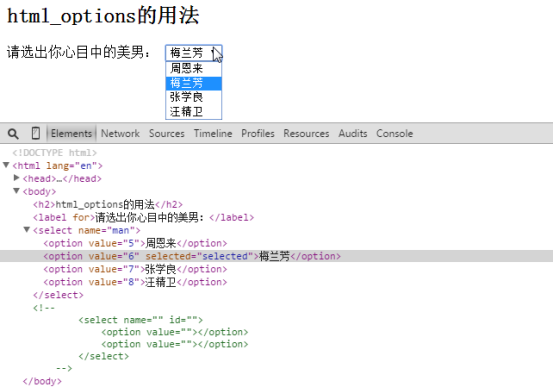Screen dimensions: 554x387
Task: Click the select box showing 梅兰芳
Action: coord(194,53)
